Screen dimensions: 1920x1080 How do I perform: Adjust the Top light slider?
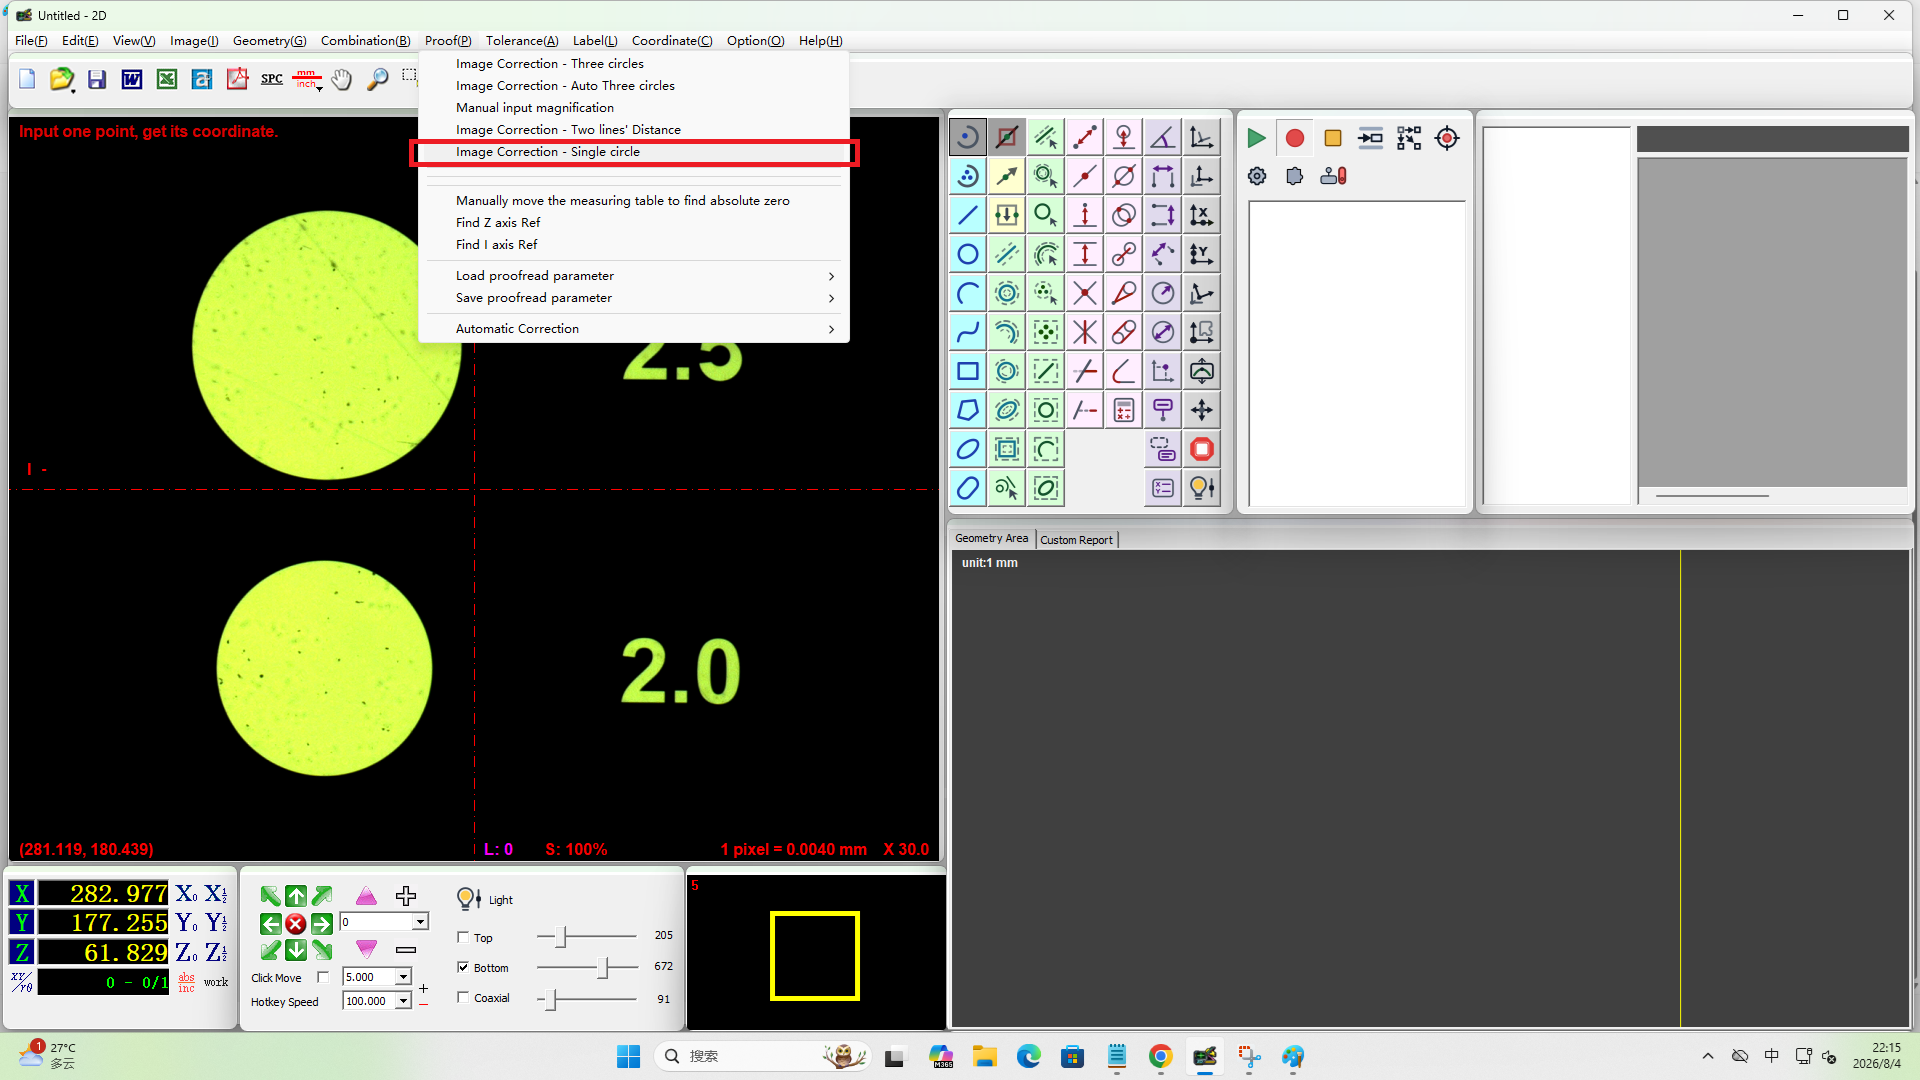tap(562, 937)
